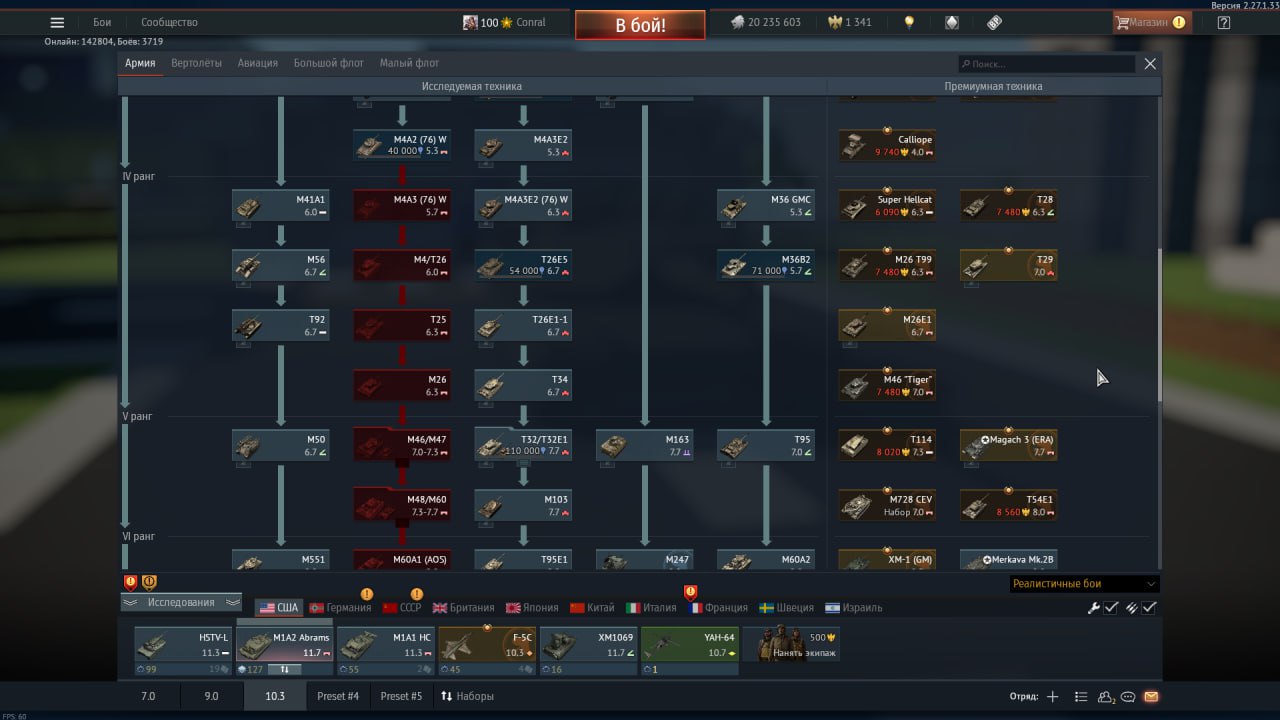1280x720 pixels.
Task: Expand the Исследования panel toggle
Action: (x=181, y=602)
